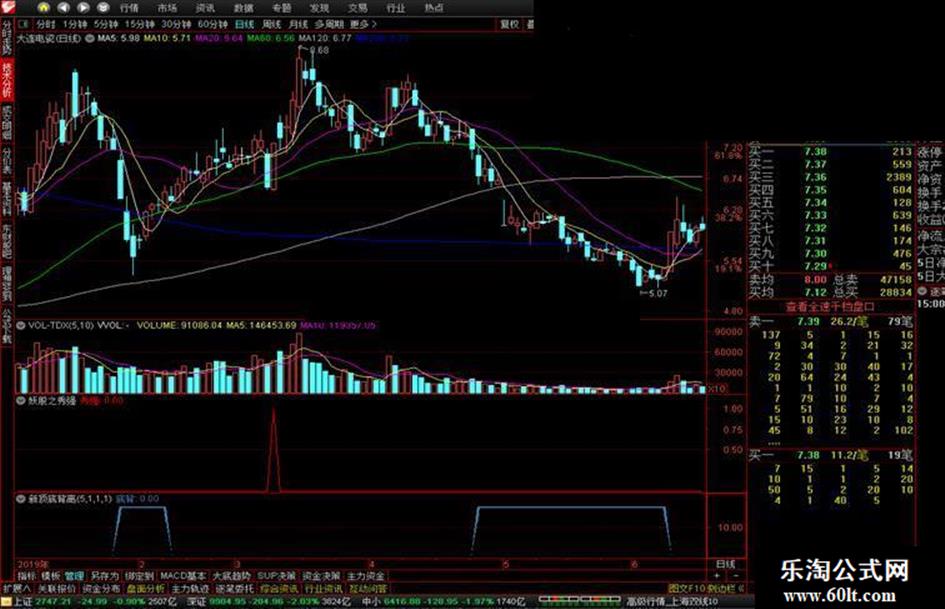
Task: Open the 交易 menu
Action: (x=357, y=8)
